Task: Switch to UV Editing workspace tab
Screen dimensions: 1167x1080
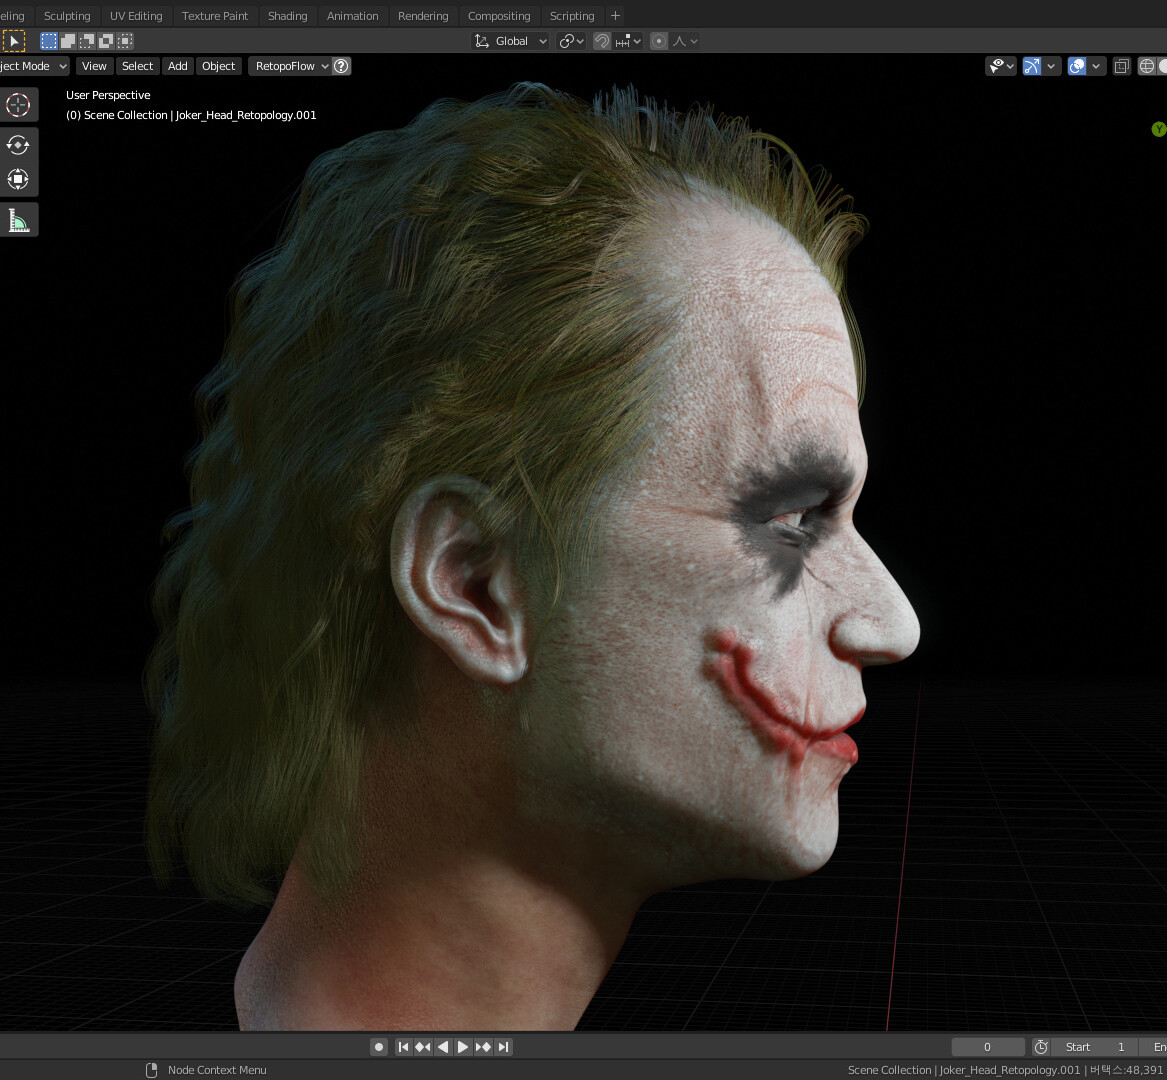Action: 136,16
